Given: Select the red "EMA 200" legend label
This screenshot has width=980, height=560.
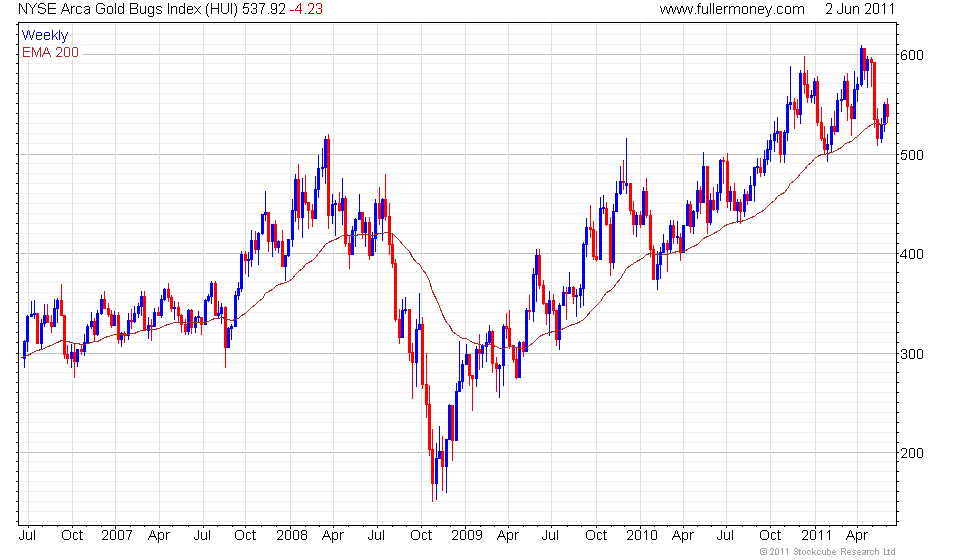Looking at the screenshot, I should coord(51,52).
